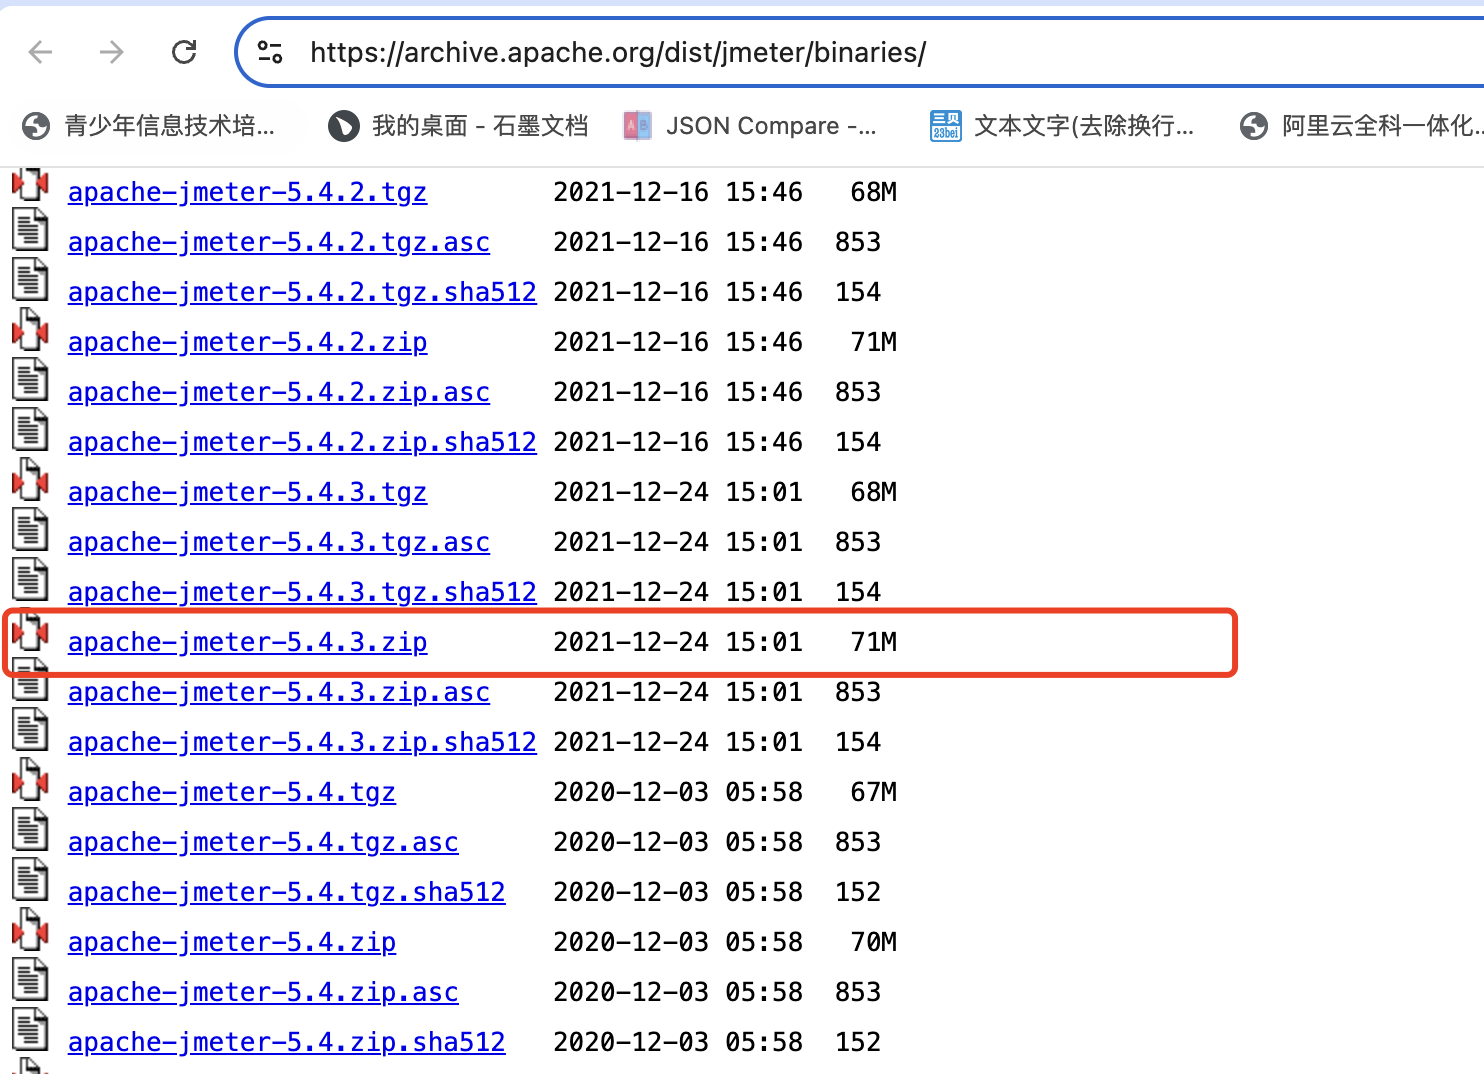Go forward with the browser forward arrow
Image resolution: width=1484 pixels, height=1074 pixels.
(x=112, y=52)
